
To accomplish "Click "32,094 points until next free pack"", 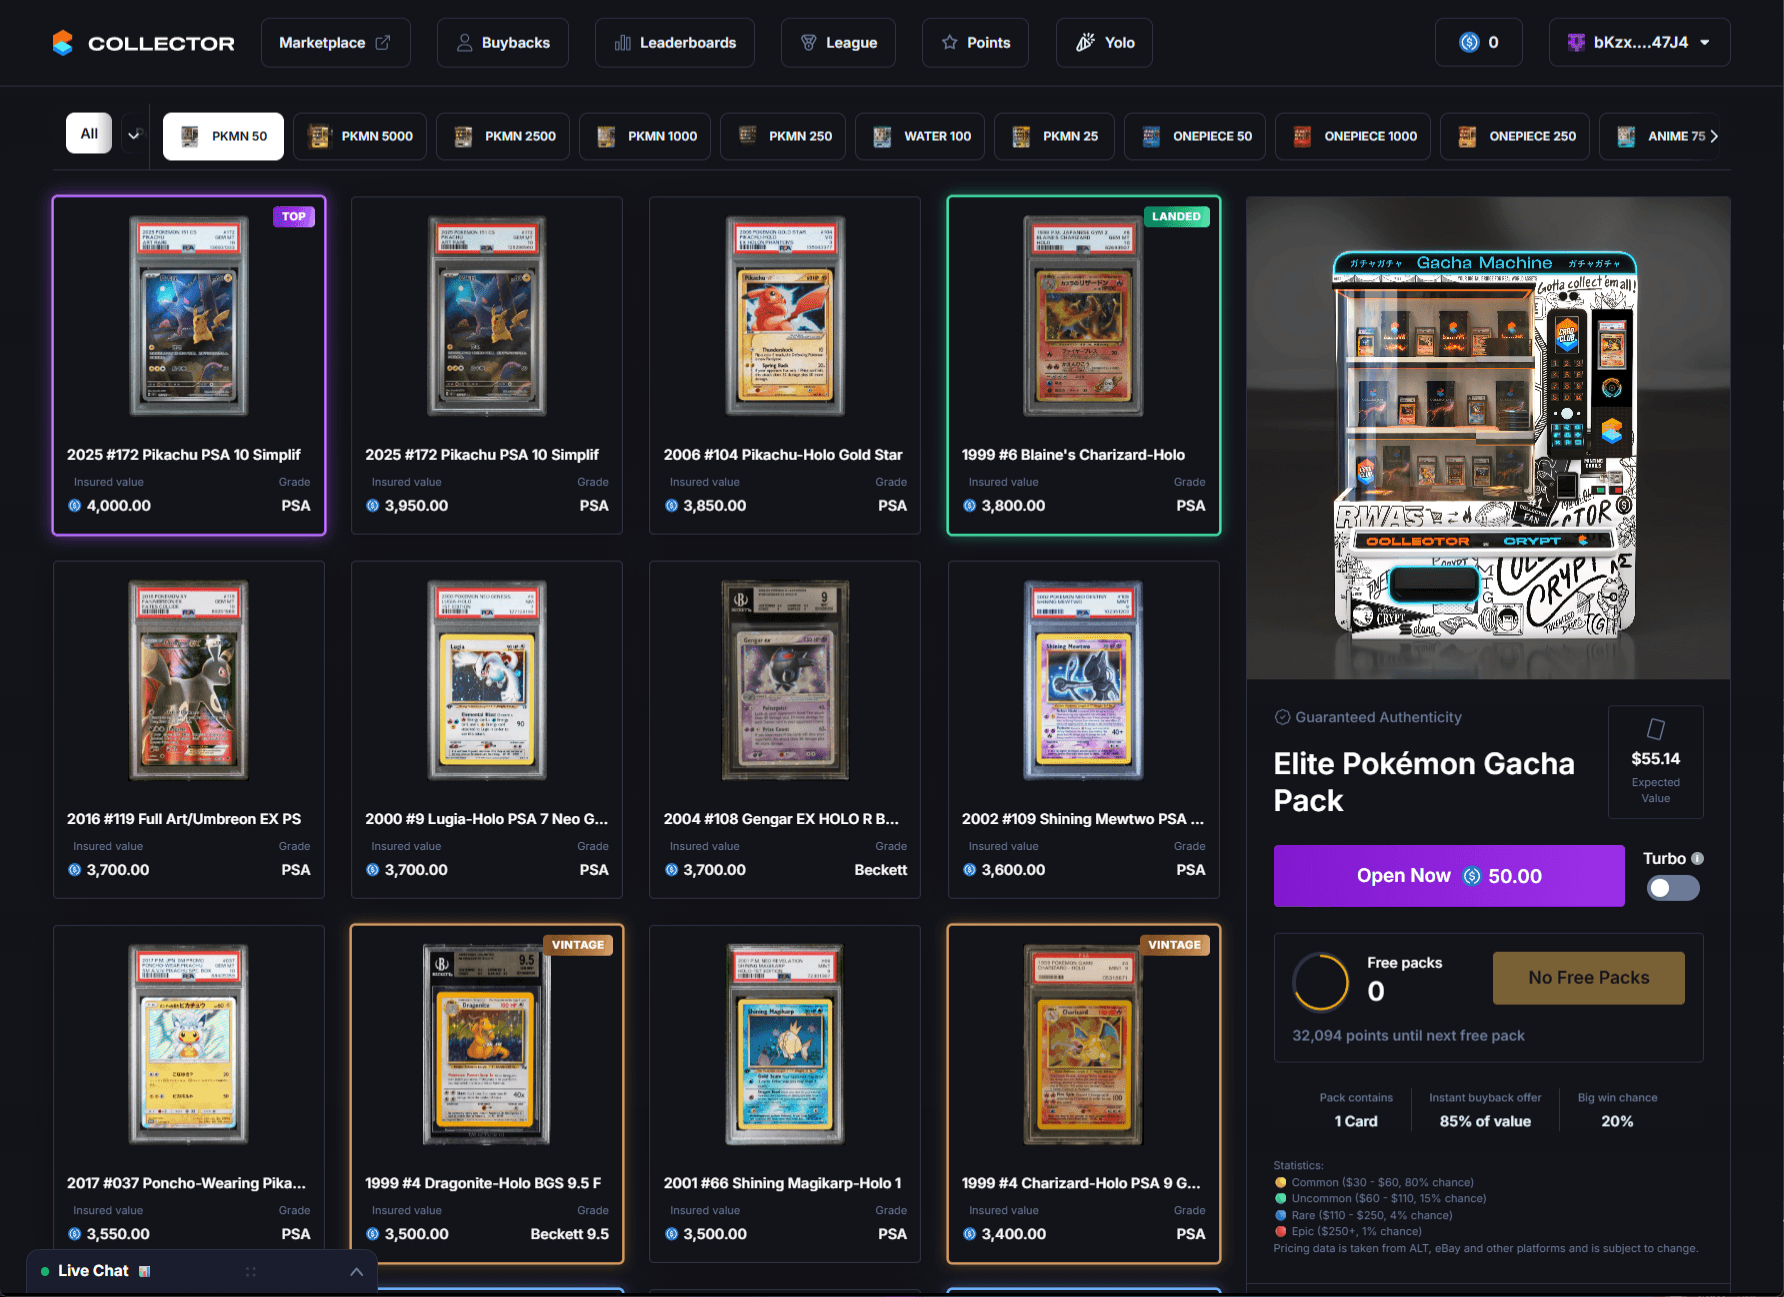I will [x=1408, y=1036].
